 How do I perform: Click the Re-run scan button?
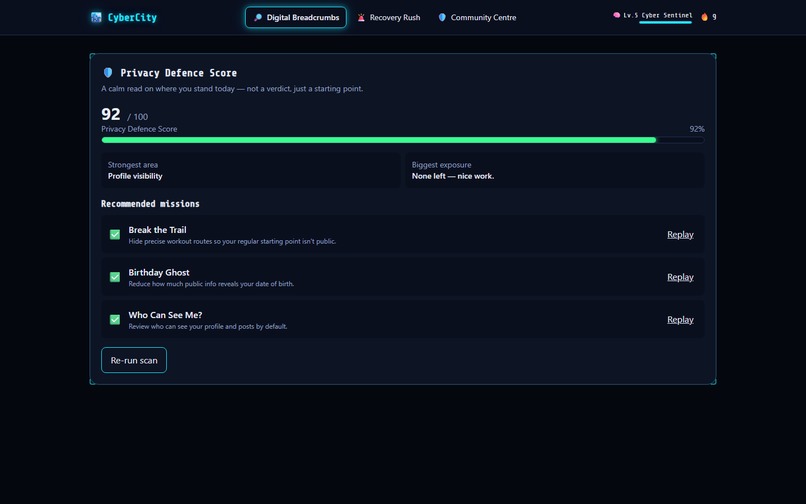pyautogui.click(x=134, y=361)
